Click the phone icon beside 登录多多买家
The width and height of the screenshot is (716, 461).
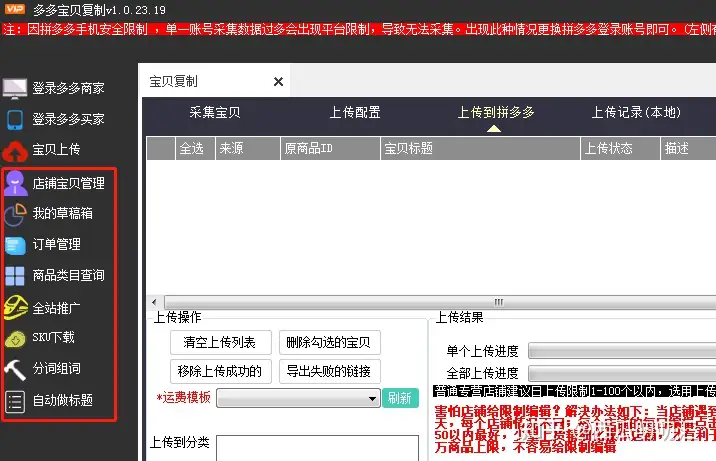tap(15, 120)
